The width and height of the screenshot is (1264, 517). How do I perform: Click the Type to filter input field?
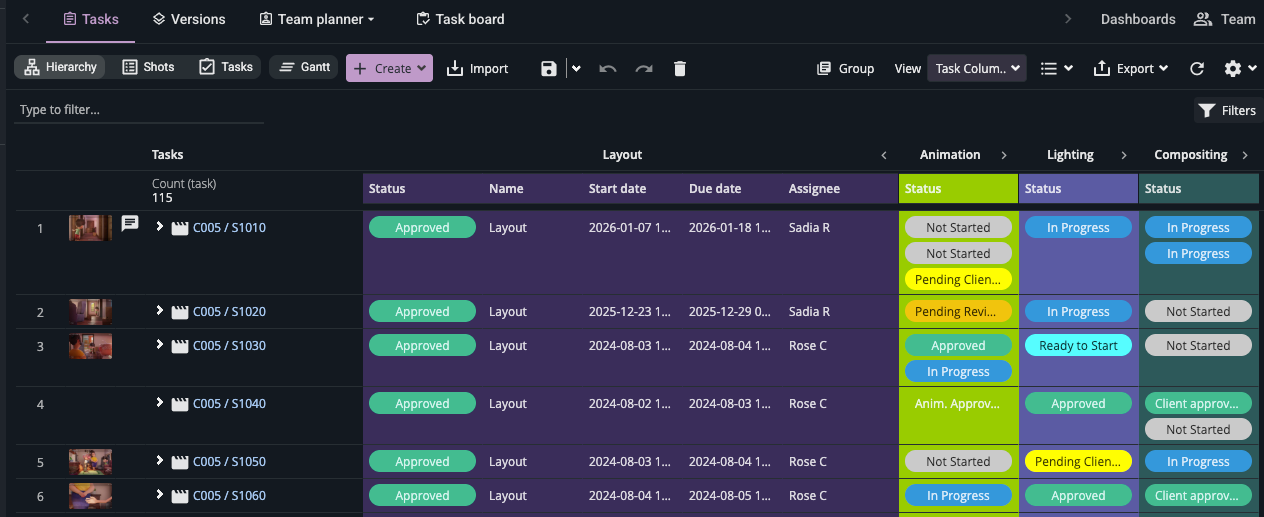click(x=139, y=110)
